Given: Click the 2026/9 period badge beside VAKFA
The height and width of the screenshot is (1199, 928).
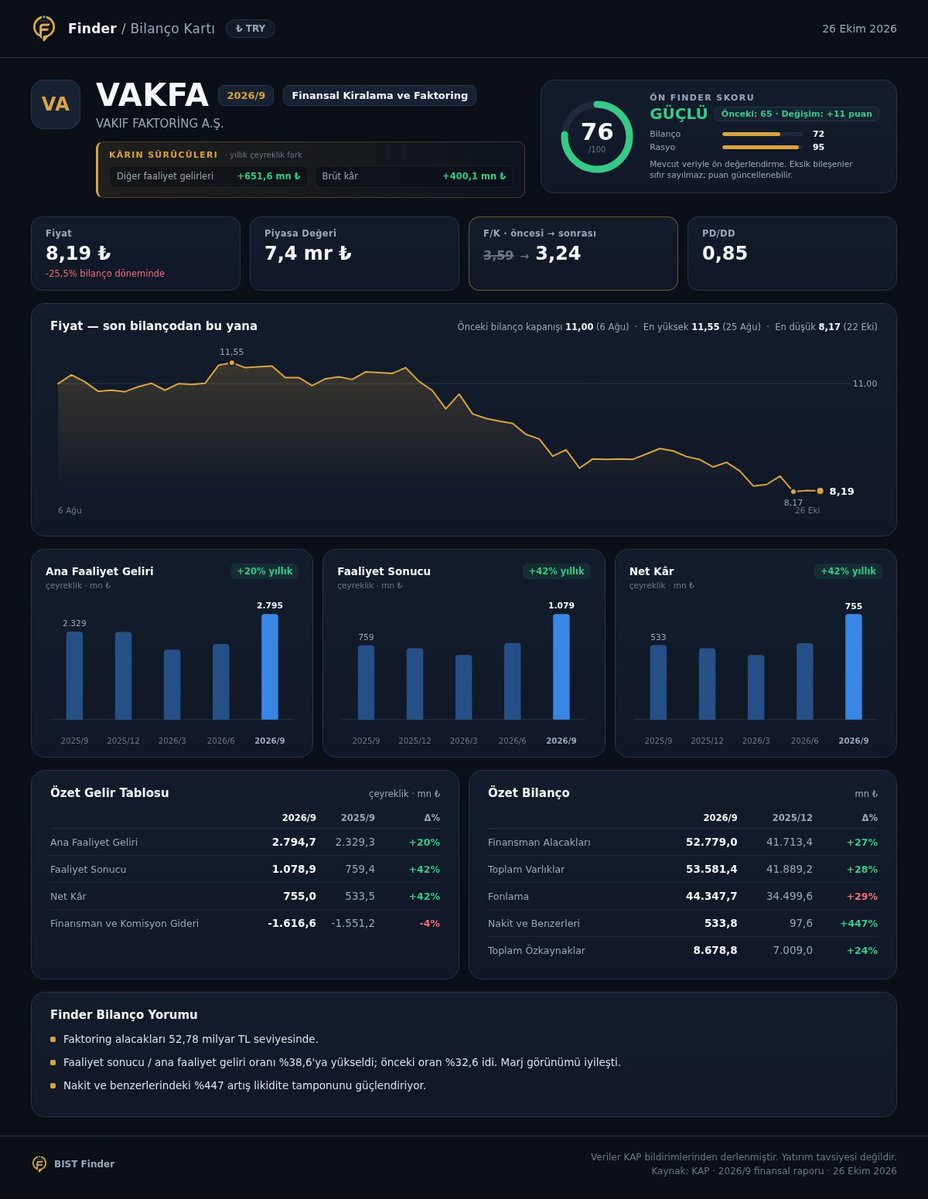Looking at the screenshot, I should tap(245, 96).
